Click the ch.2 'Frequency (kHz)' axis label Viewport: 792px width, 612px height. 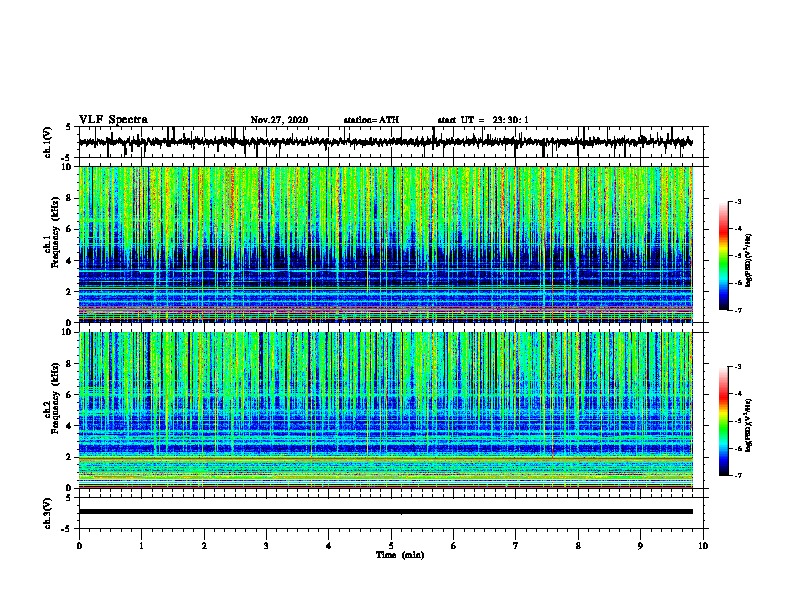pos(55,398)
